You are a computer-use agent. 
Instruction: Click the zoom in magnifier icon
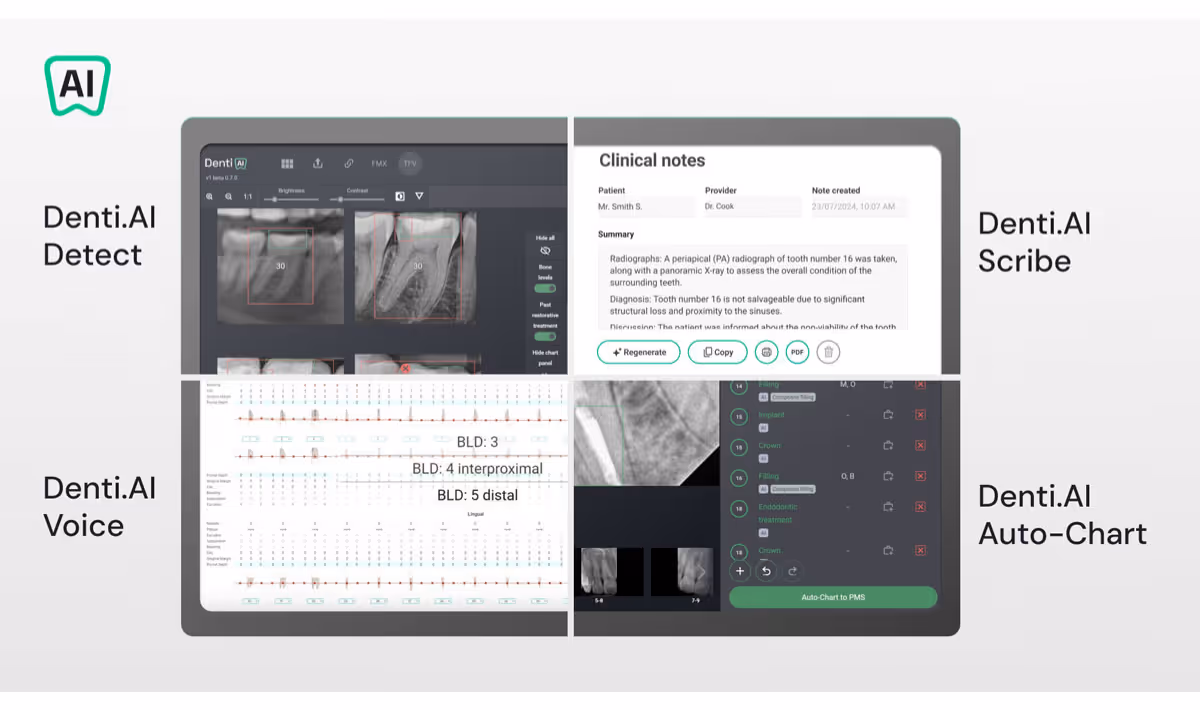pyautogui.click(x=210, y=197)
